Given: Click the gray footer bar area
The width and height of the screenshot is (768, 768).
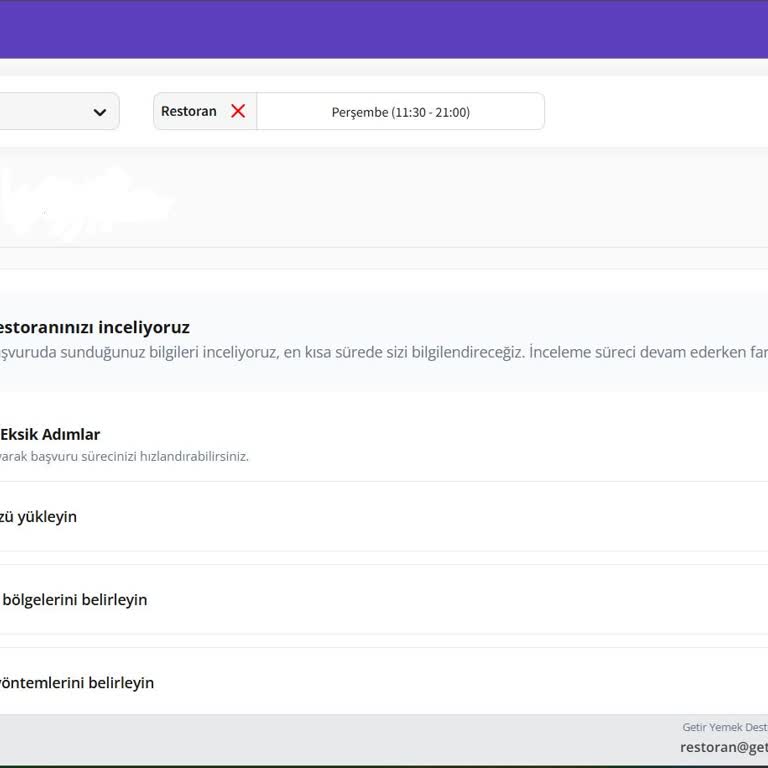Looking at the screenshot, I should [x=300, y=738].
